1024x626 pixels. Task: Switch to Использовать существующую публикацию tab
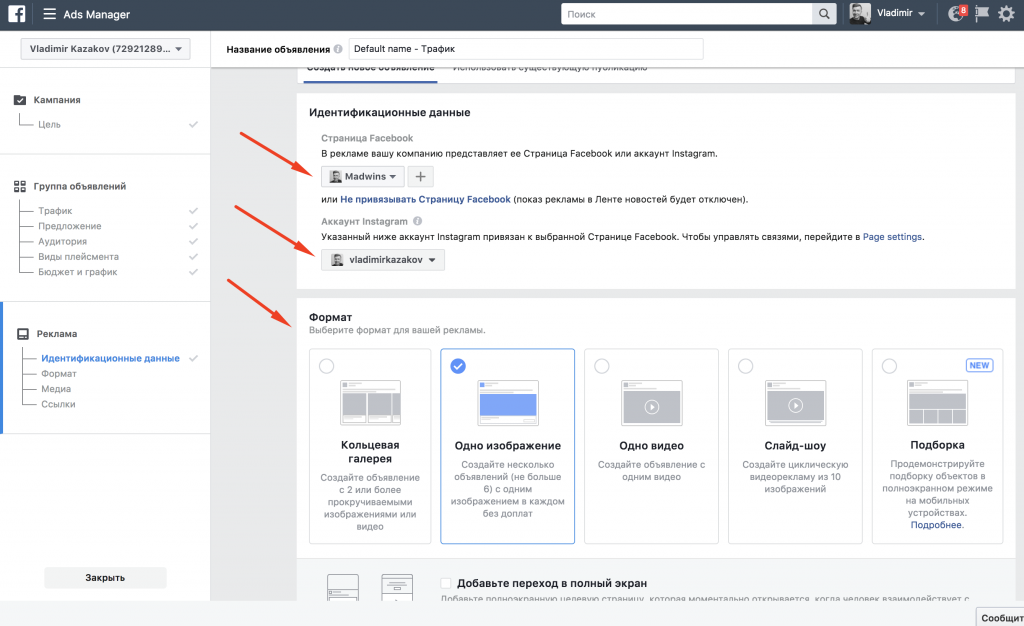(x=549, y=68)
